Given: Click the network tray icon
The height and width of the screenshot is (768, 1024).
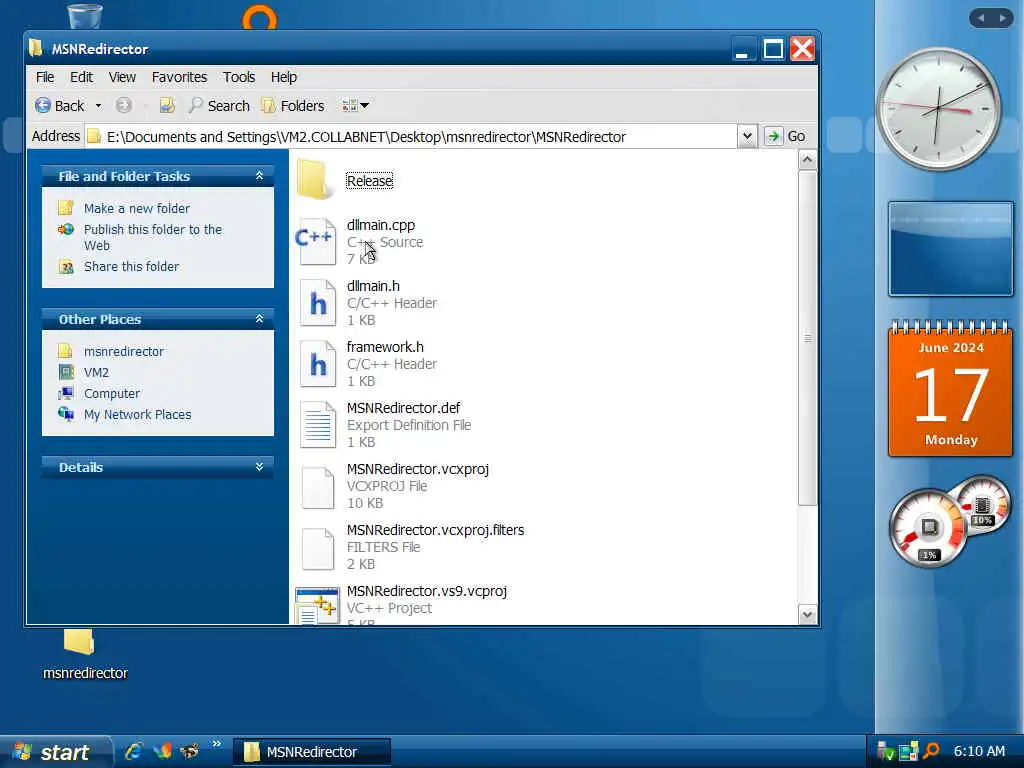Looking at the screenshot, I should 908,752.
